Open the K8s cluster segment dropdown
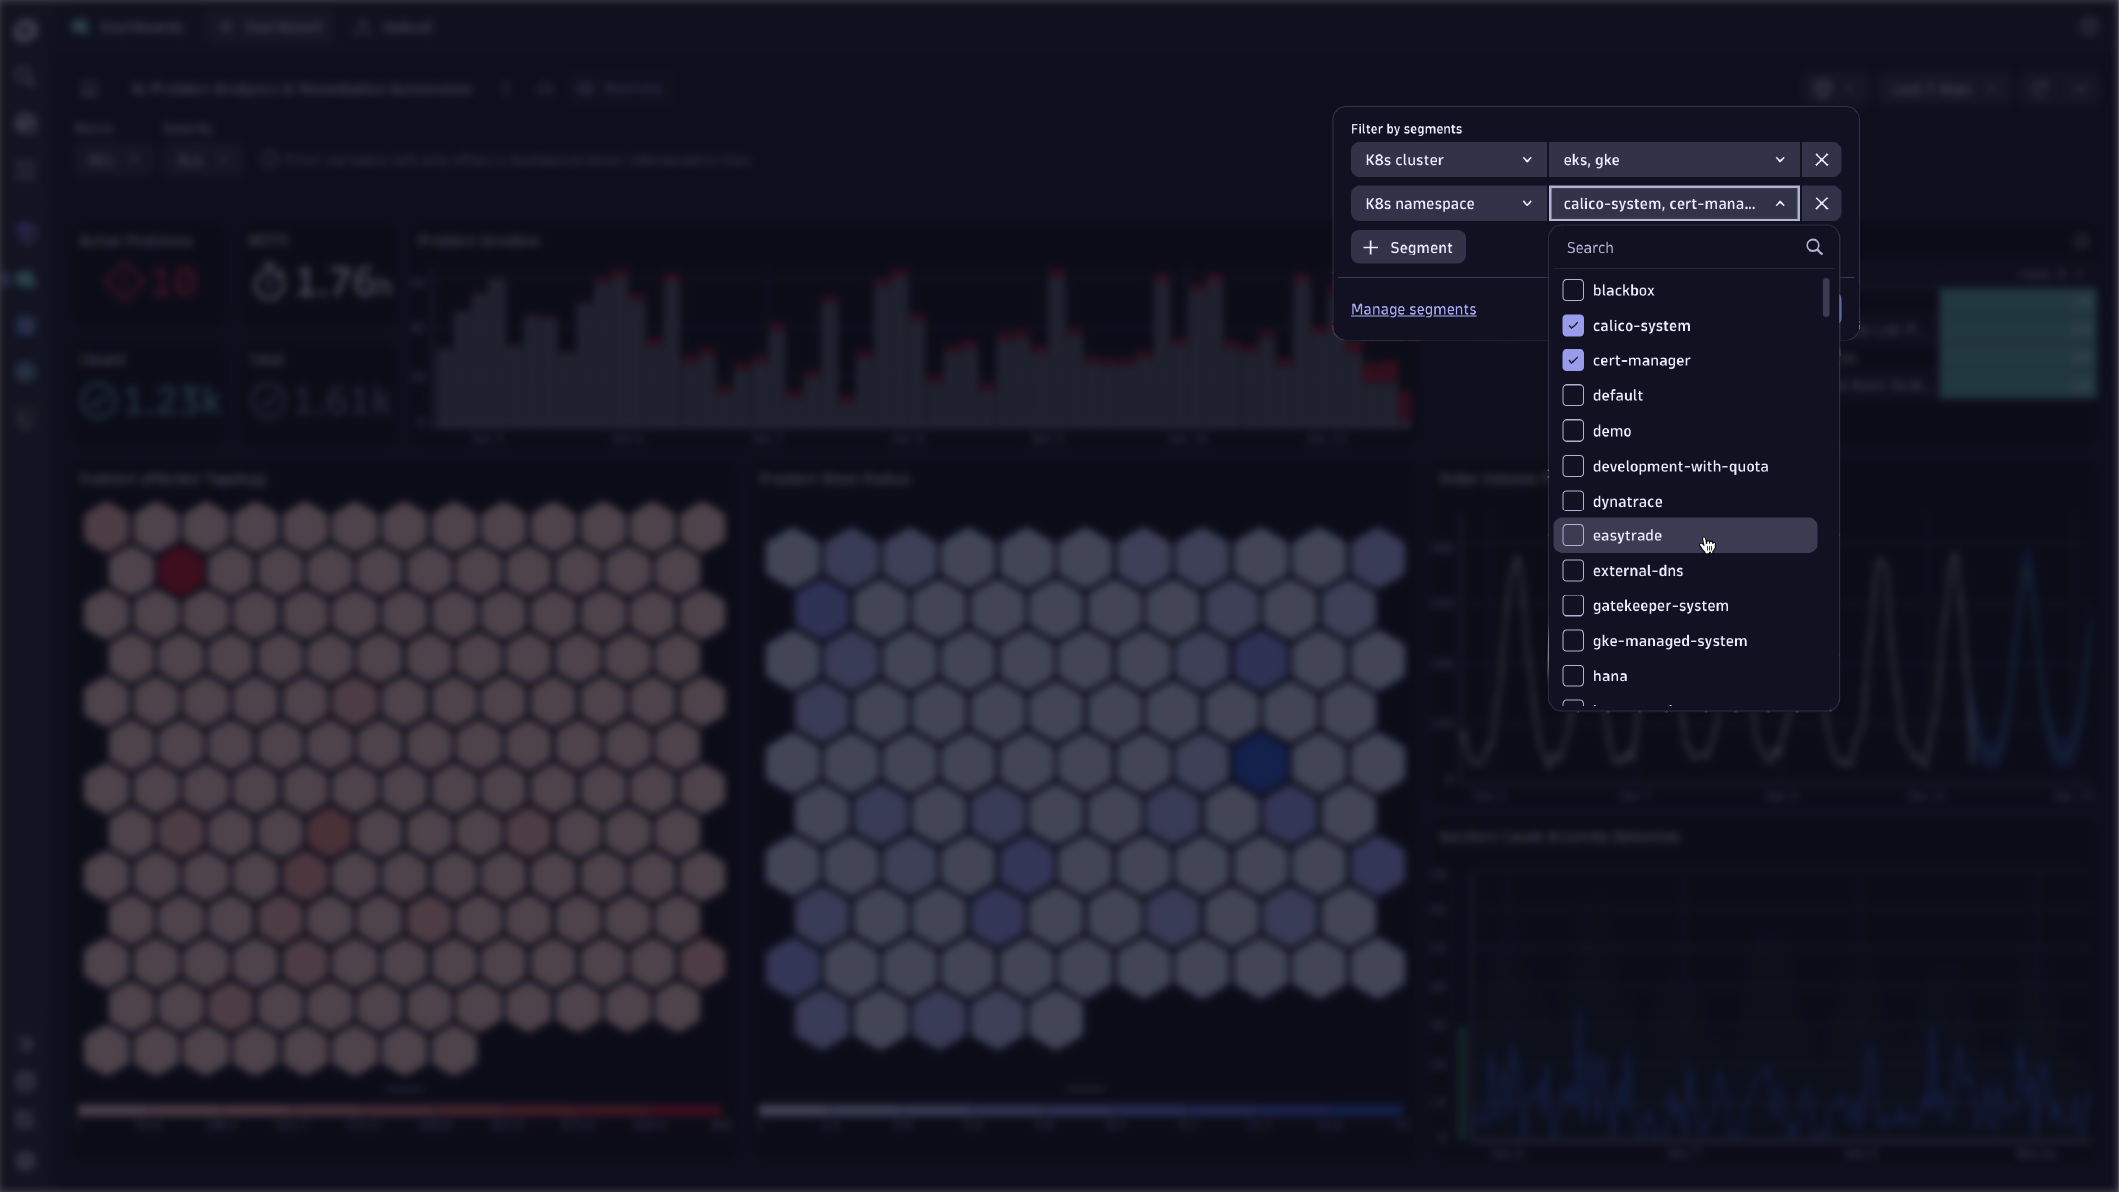2119x1192 pixels. point(1447,160)
